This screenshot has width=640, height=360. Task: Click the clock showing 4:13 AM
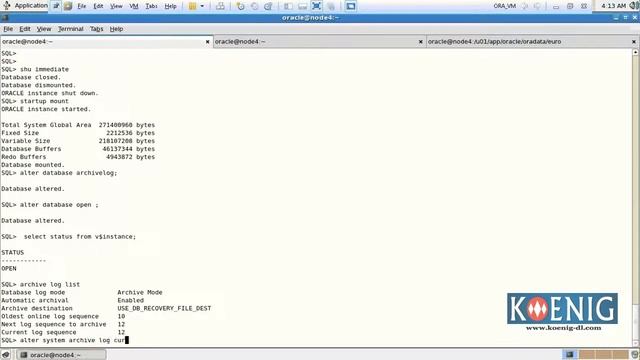(x=613, y=6)
